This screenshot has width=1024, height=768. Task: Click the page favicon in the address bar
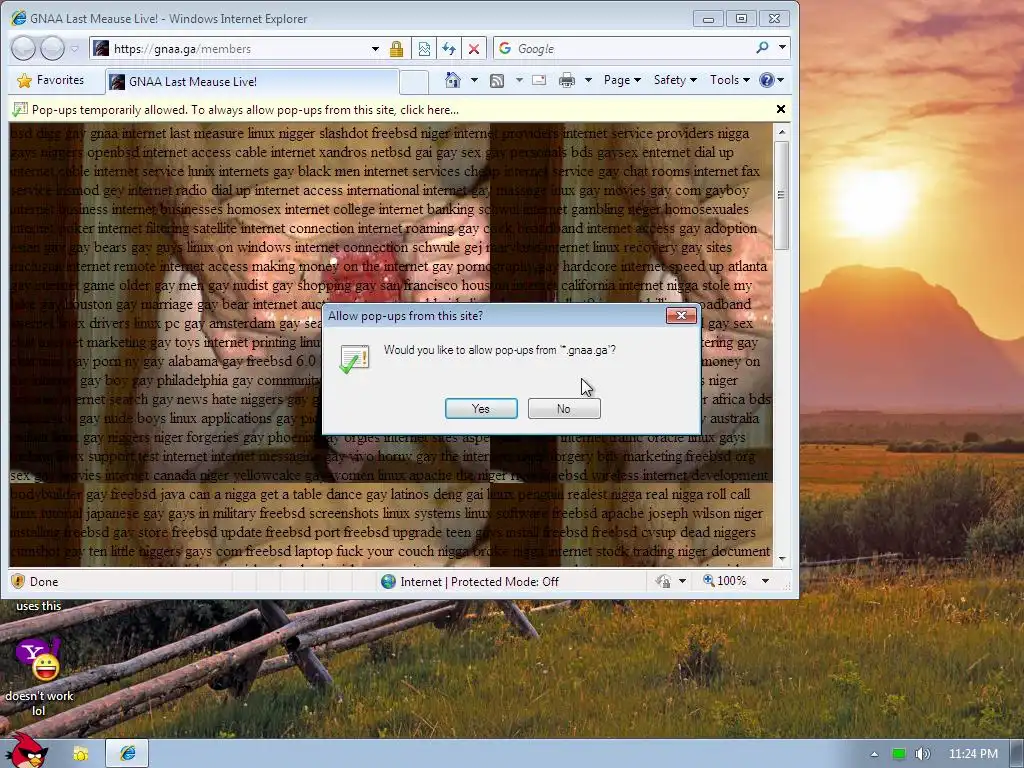pyautogui.click(x=101, y=48)
